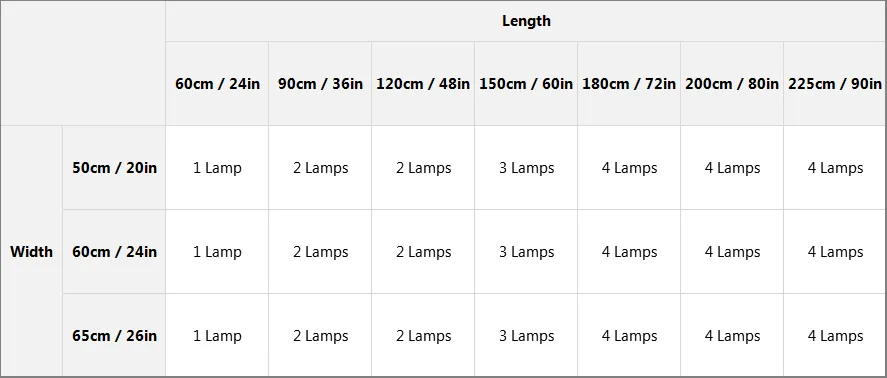Click the 50cm / 20in width row header
Viewport: 887px width, 378px height.
114,167
